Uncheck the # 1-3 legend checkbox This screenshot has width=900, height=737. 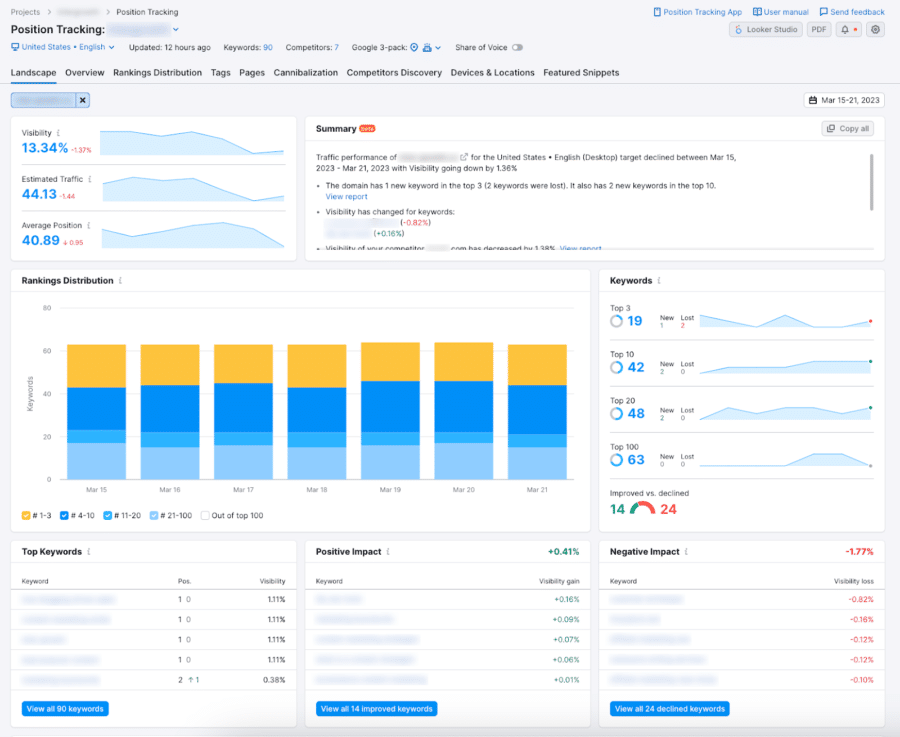pos(26,515)
